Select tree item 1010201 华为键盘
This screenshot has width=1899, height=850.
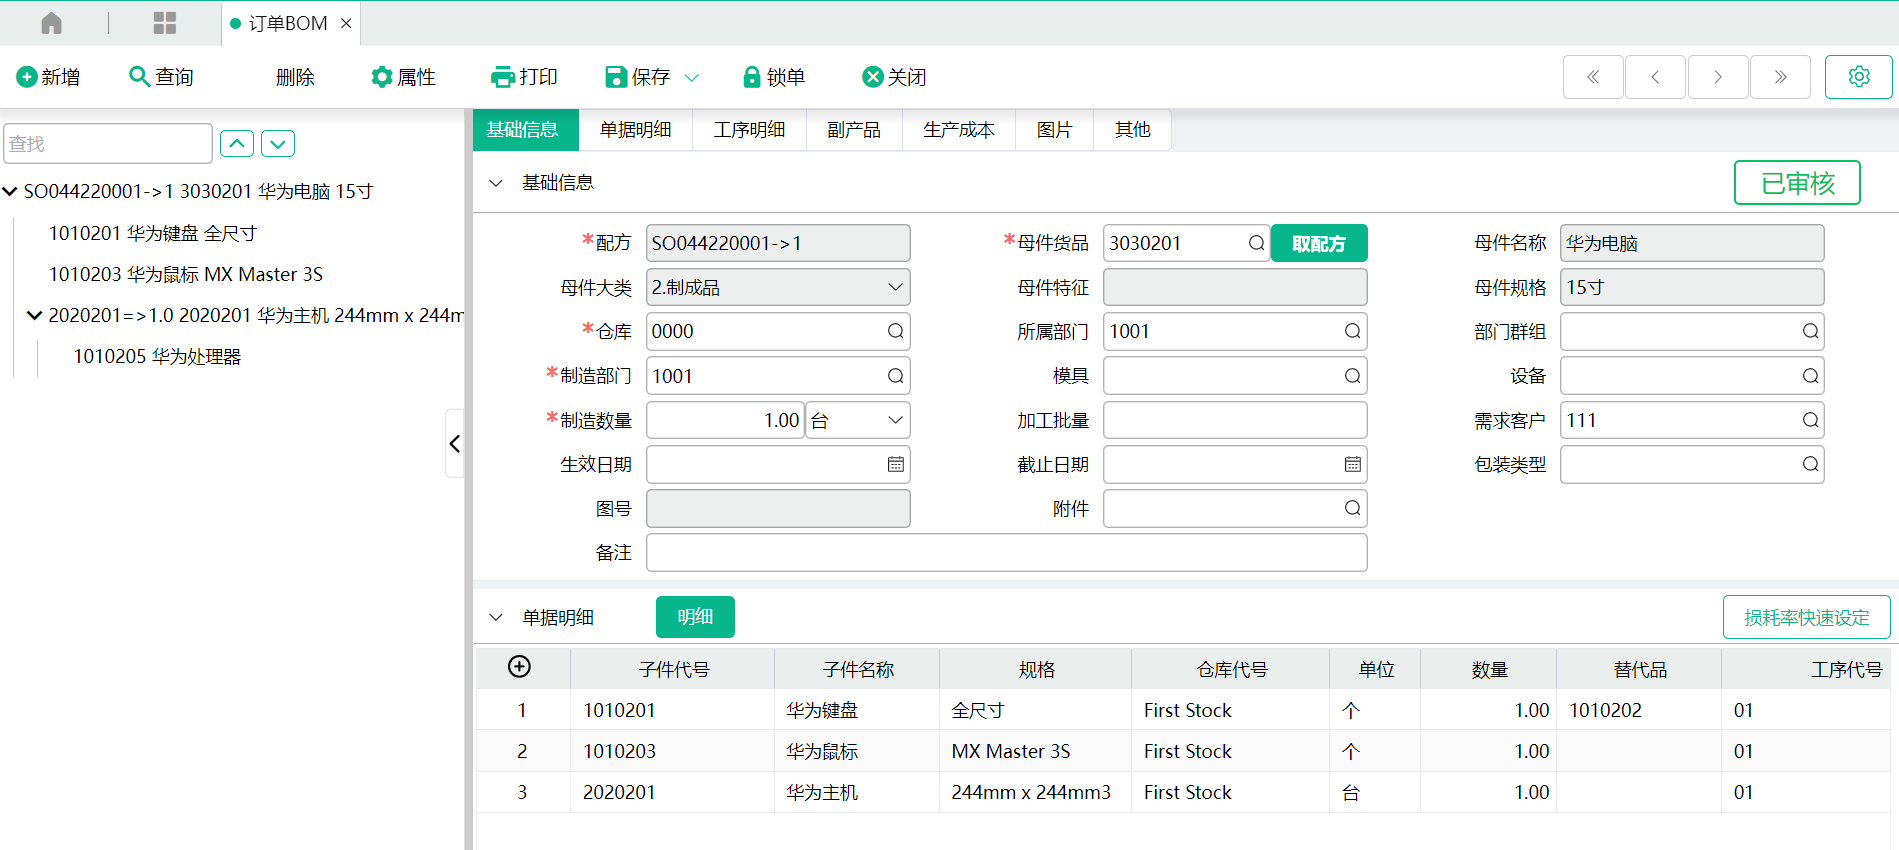click(153, 233)
